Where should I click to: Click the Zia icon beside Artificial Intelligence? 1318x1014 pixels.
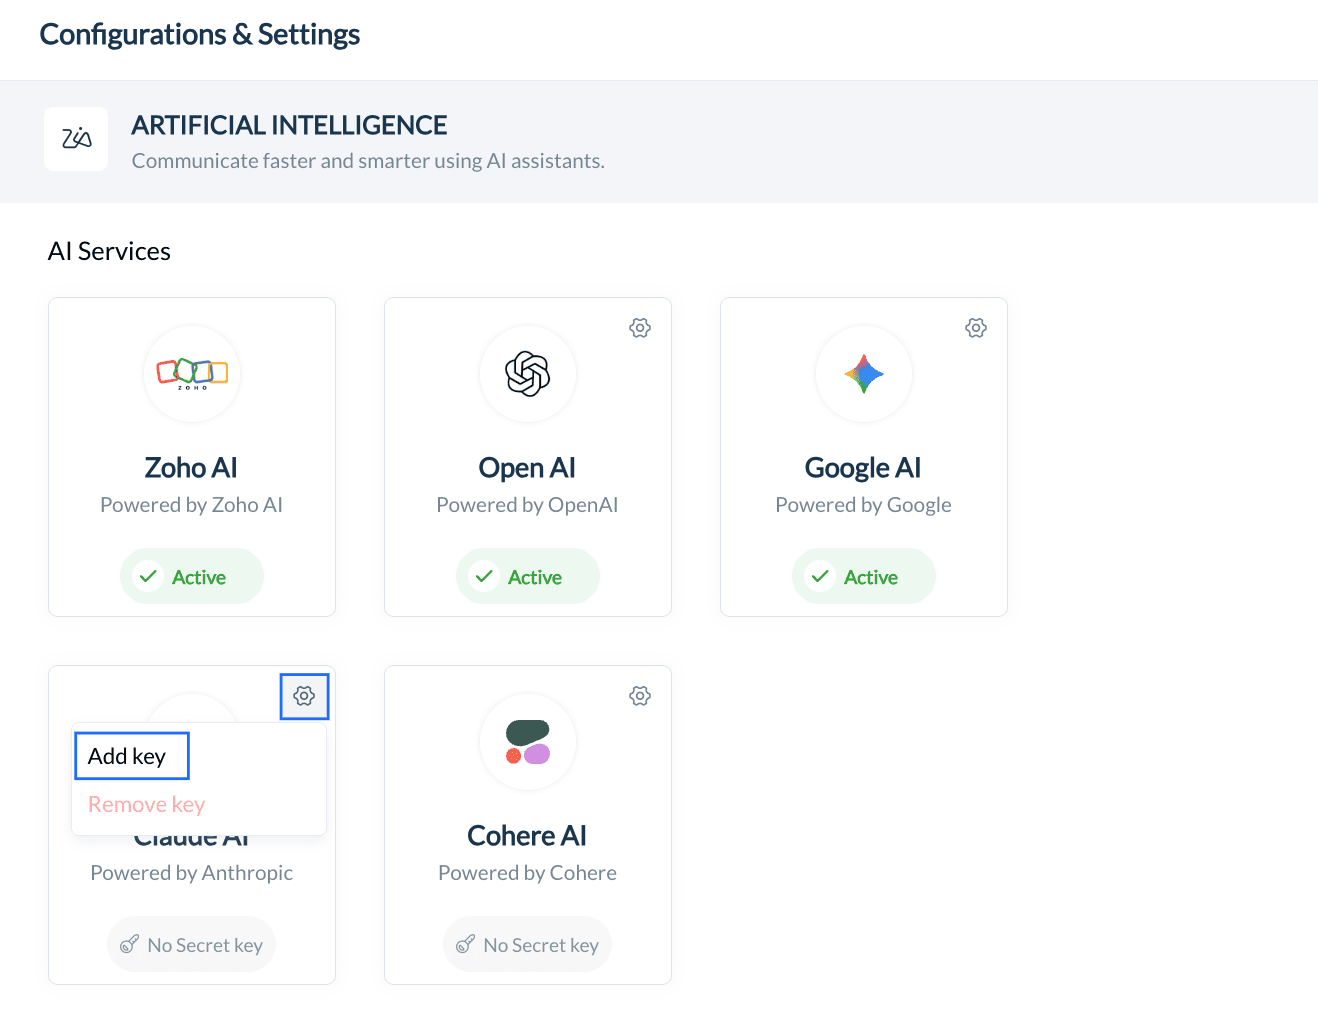click(76, 139)
